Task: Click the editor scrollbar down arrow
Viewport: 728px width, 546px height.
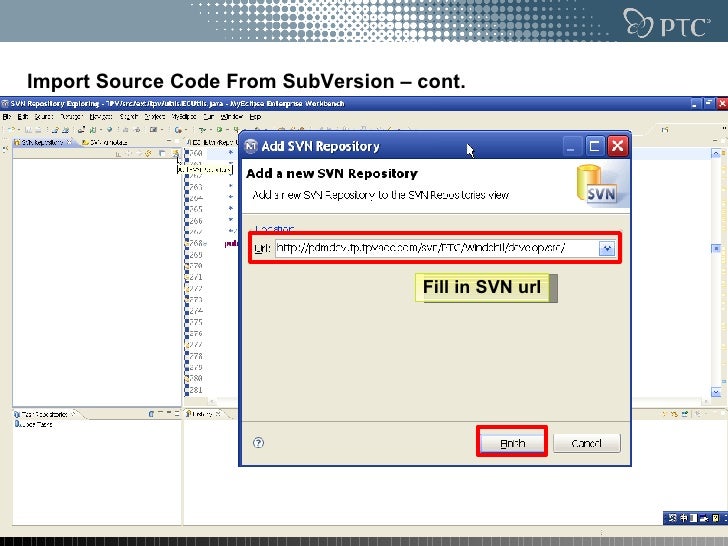Action: 715,393
